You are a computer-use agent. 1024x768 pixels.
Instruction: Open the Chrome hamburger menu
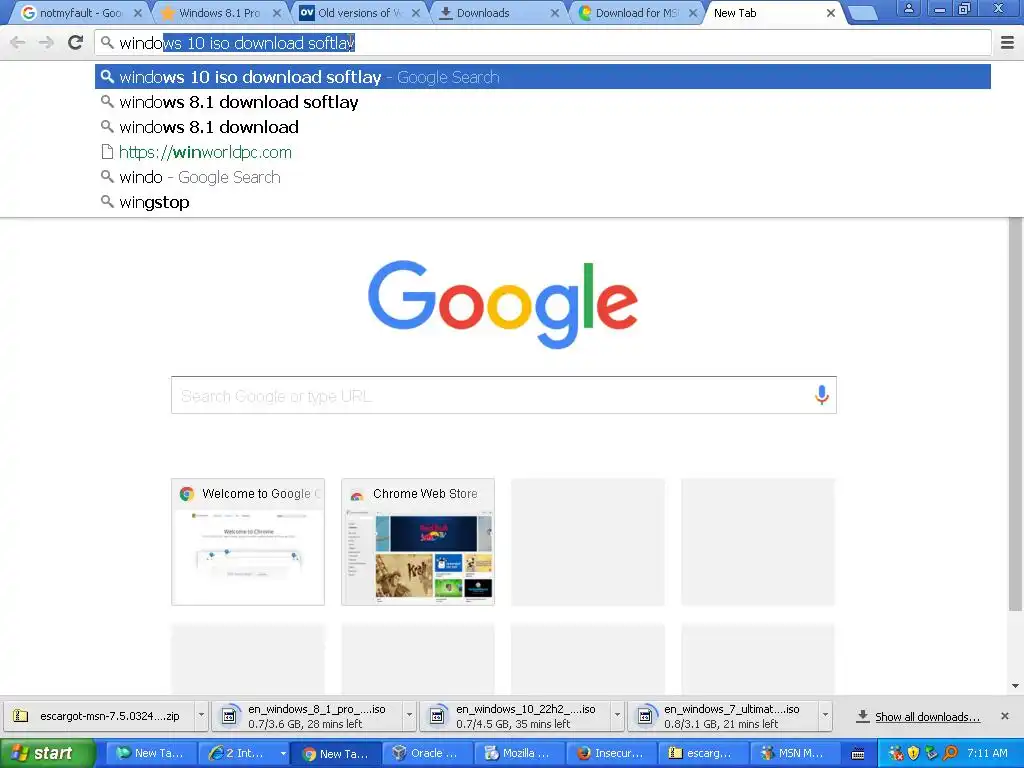click(1008, 43)
